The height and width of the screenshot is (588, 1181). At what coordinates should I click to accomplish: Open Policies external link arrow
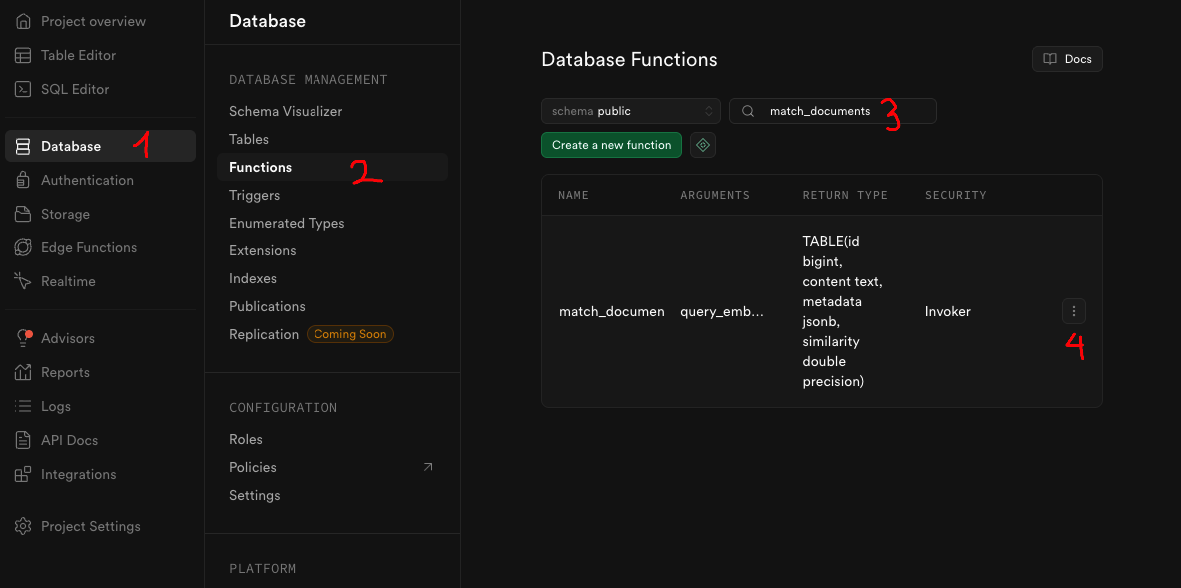[428, 467]
